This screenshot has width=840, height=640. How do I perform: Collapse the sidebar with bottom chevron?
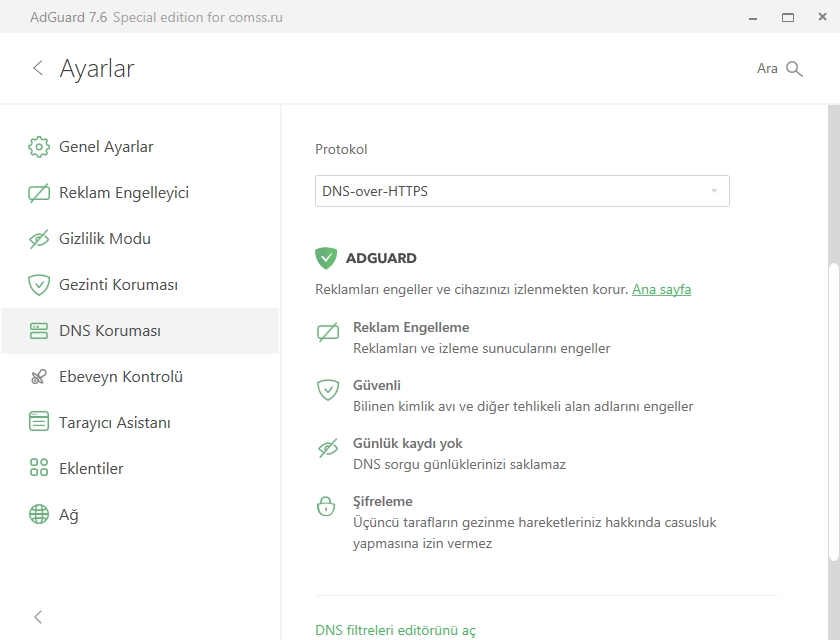click(x=38, y=617)
